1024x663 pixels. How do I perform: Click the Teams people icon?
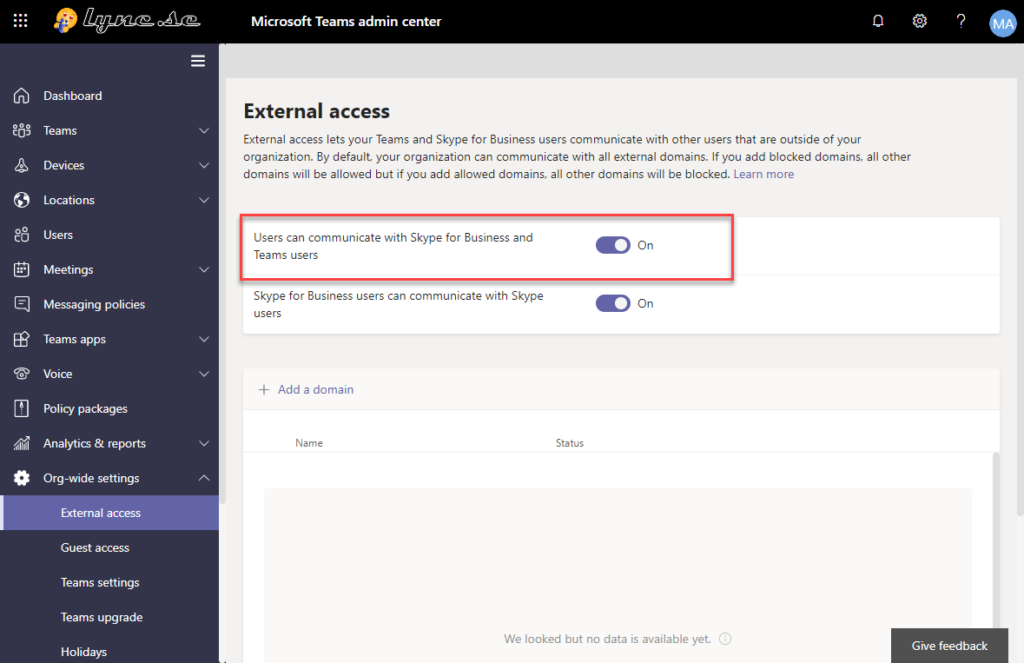pos(22,130)
